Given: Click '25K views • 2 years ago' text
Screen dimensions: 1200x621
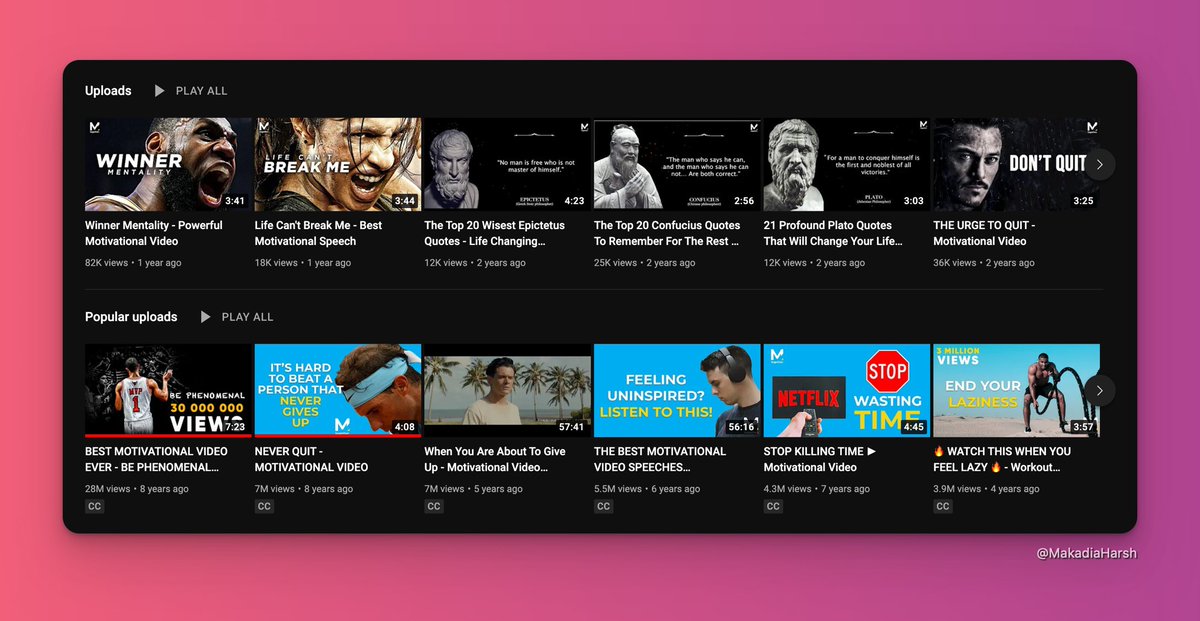Looking at the screenshot, I should point(645,263).
